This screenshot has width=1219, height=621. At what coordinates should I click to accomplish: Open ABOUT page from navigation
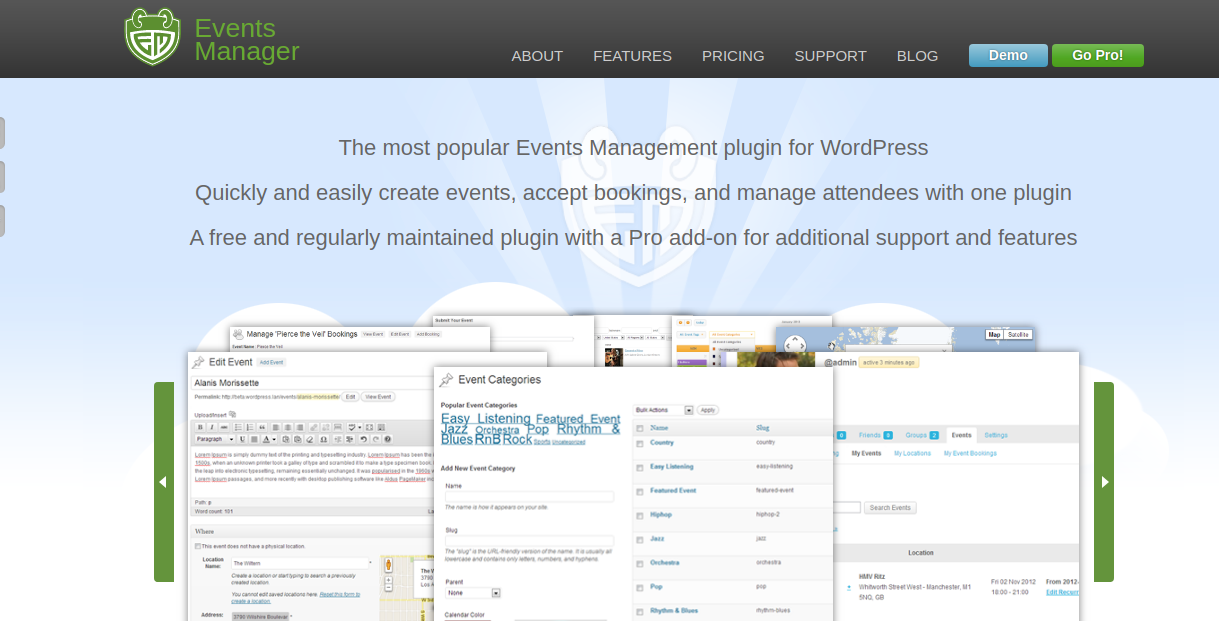(x=537, y=56)
